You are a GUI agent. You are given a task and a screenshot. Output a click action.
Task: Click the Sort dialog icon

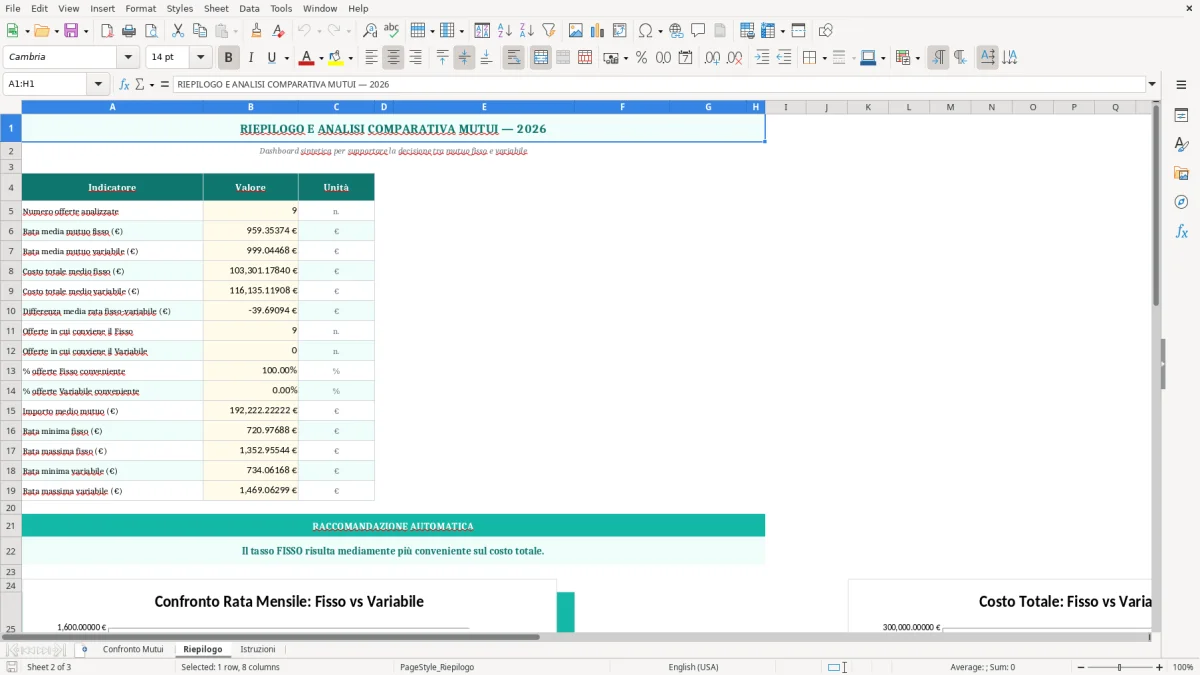(482, 31)
